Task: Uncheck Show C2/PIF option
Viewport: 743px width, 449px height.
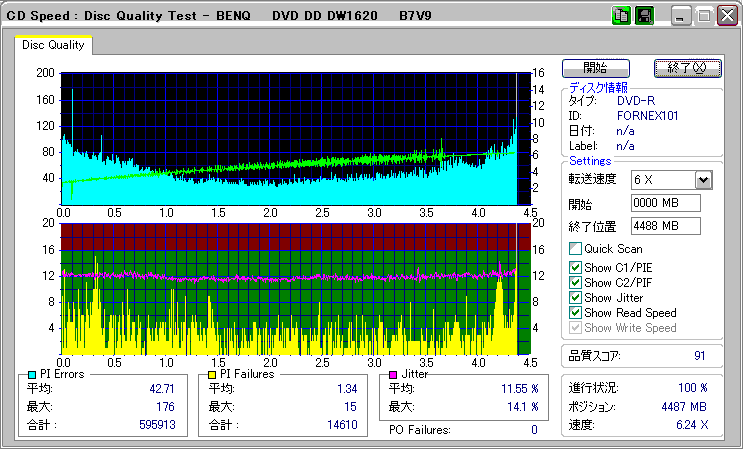Action: coord(575,282)
